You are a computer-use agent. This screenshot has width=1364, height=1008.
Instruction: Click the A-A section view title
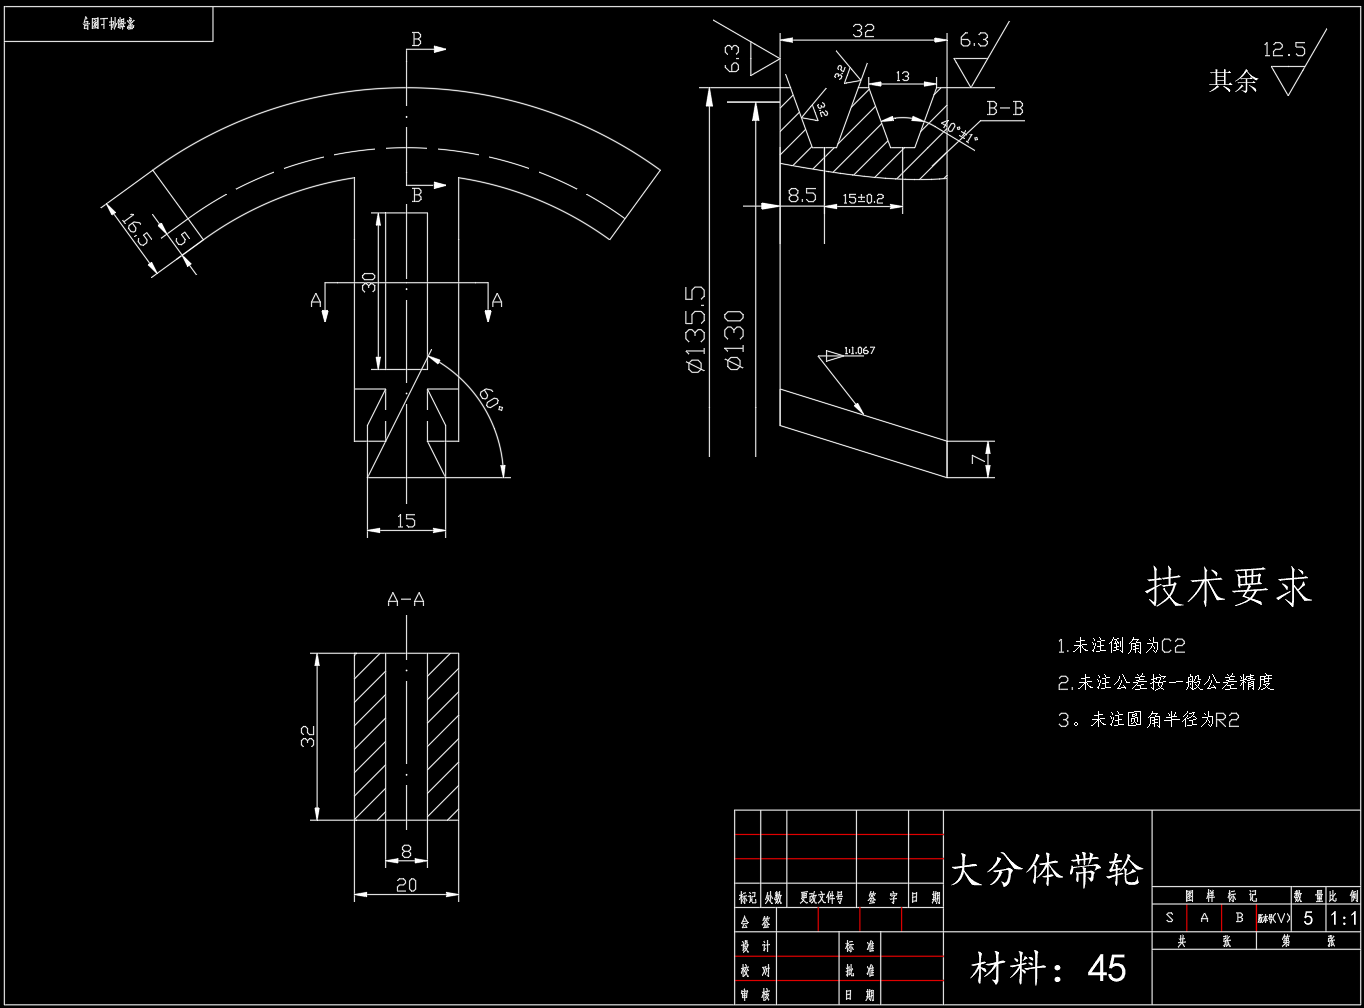pos(406,600)
